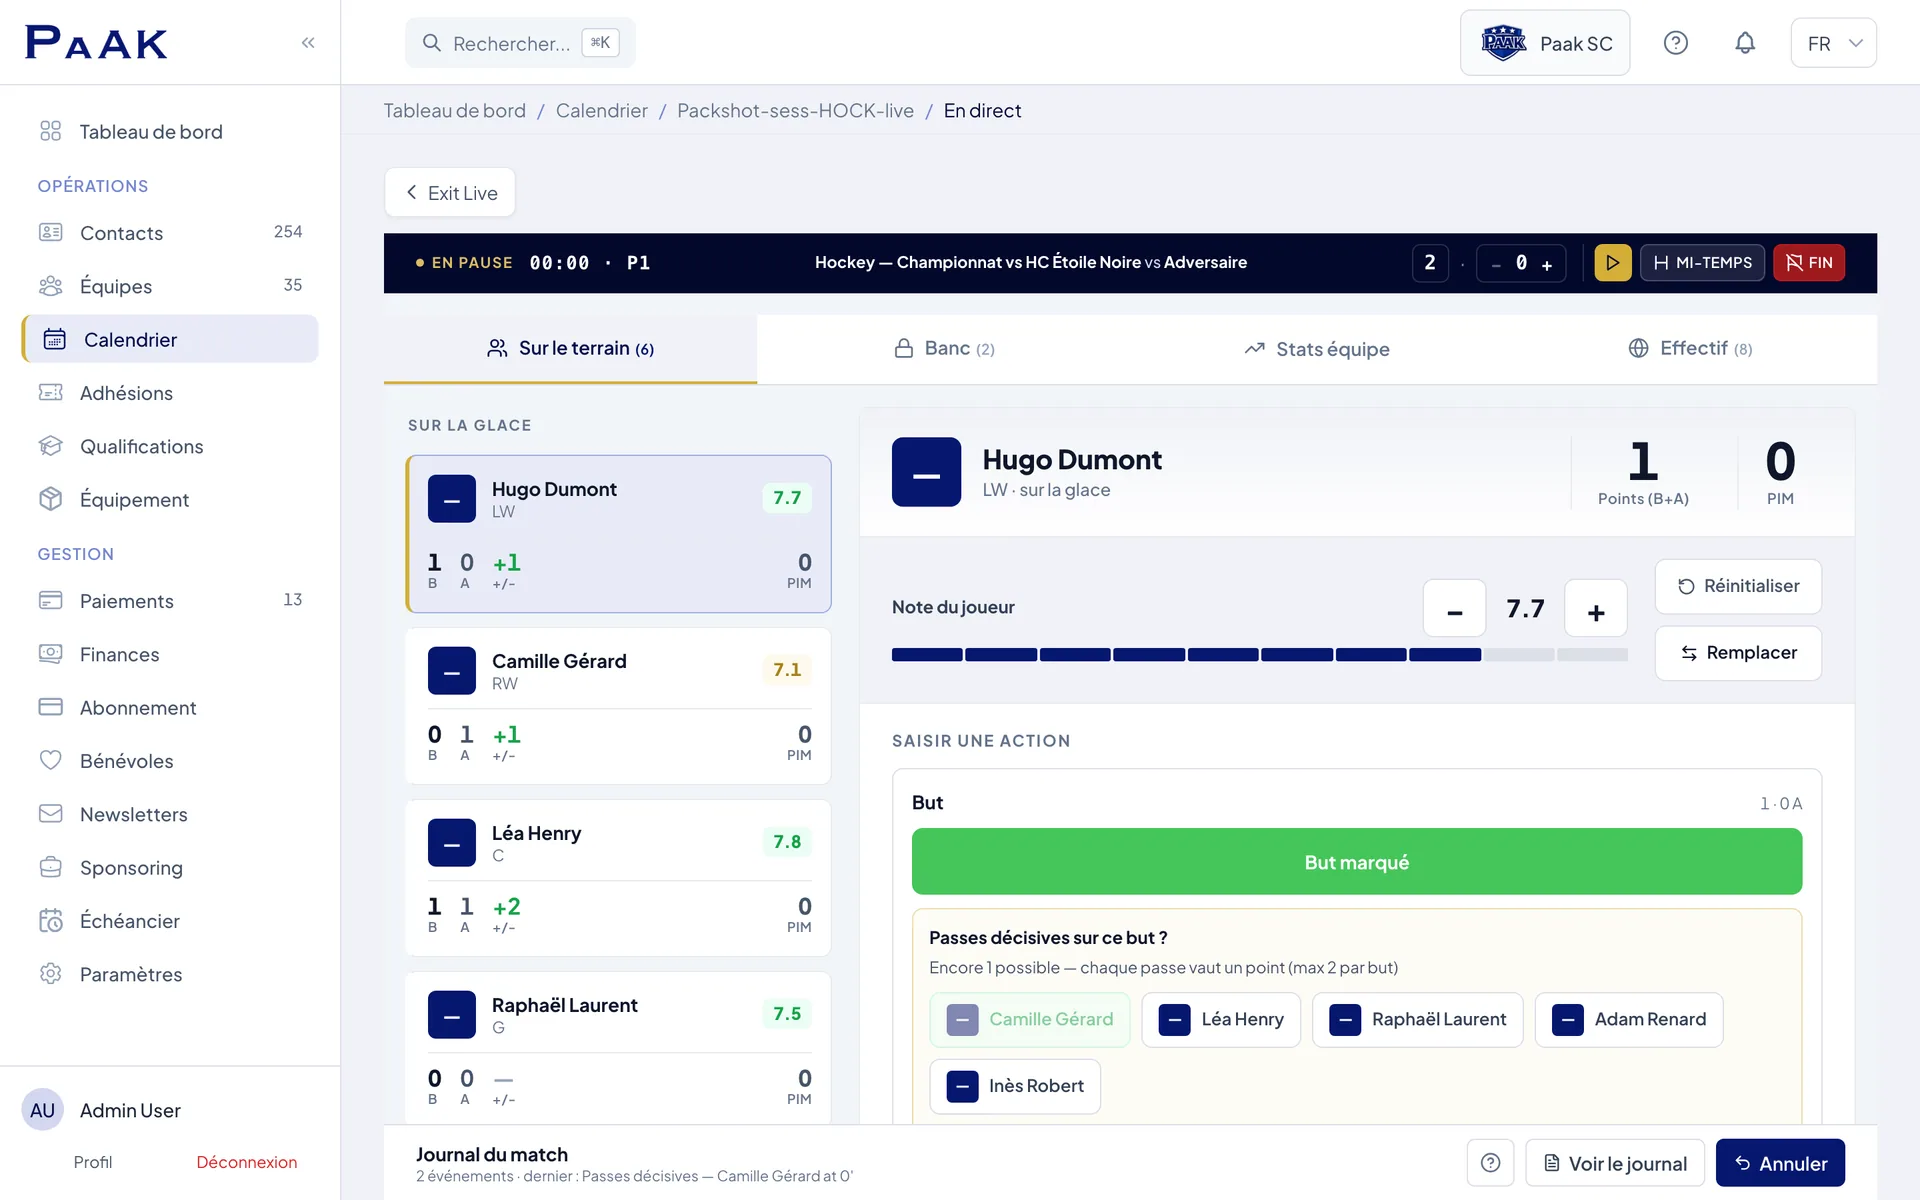Click the Rechercher search field

pyautogui.click(x=520, y=43)
